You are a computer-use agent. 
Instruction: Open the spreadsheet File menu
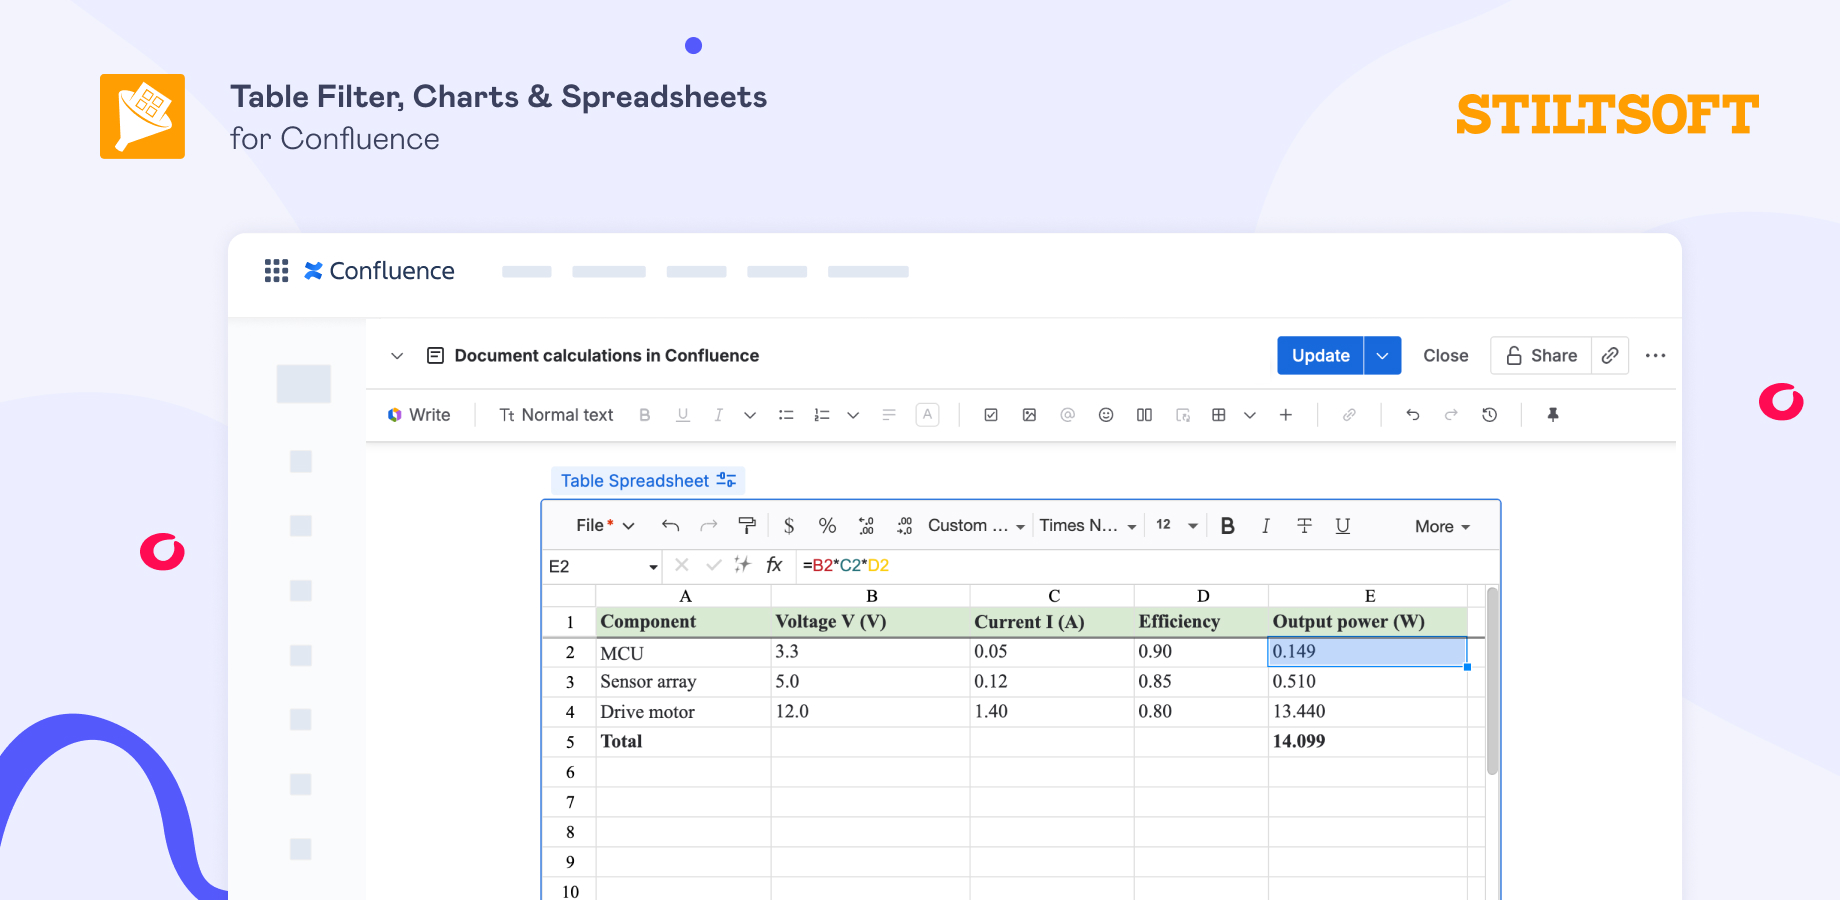click(605, 526)
